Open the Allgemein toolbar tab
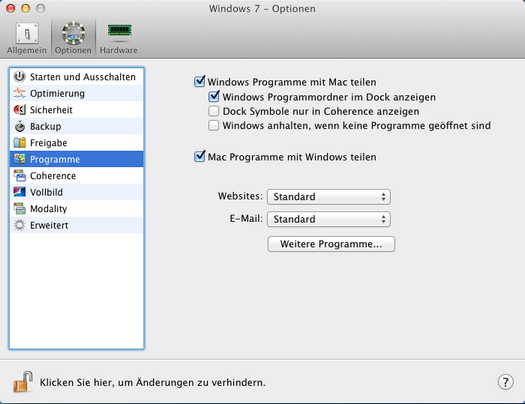The height and width of the screenshot is (404, 525). (x=27, y=38)
